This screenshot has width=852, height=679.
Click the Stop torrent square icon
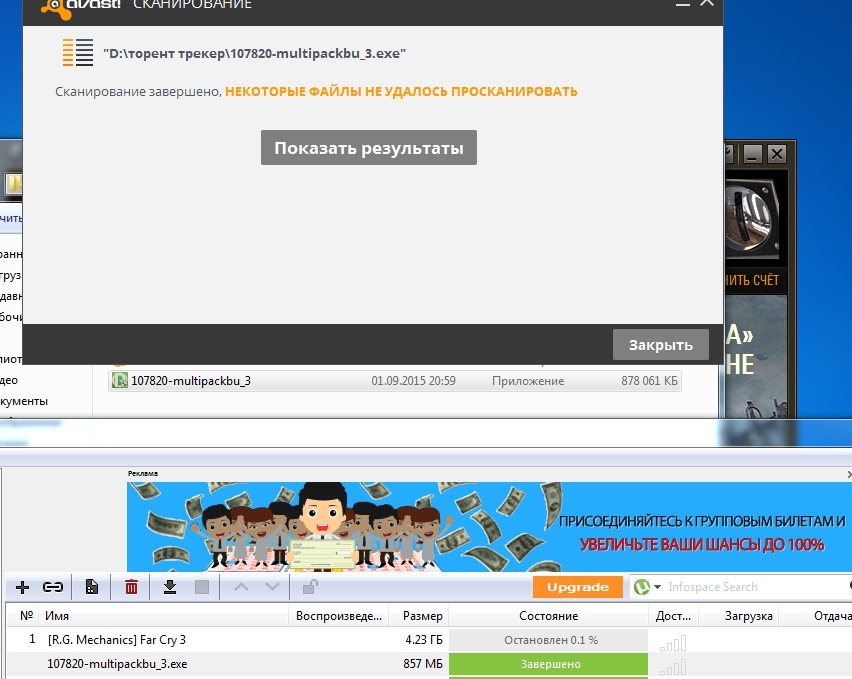[x=202, y=587]
